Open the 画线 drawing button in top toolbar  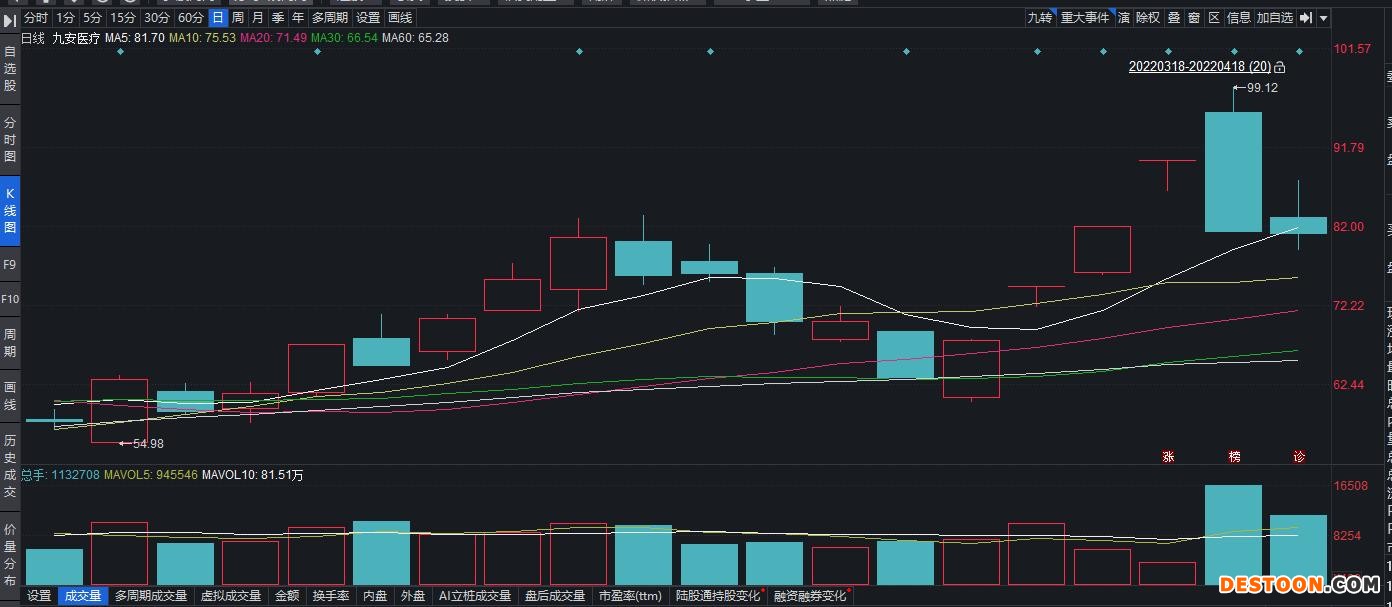400,18
